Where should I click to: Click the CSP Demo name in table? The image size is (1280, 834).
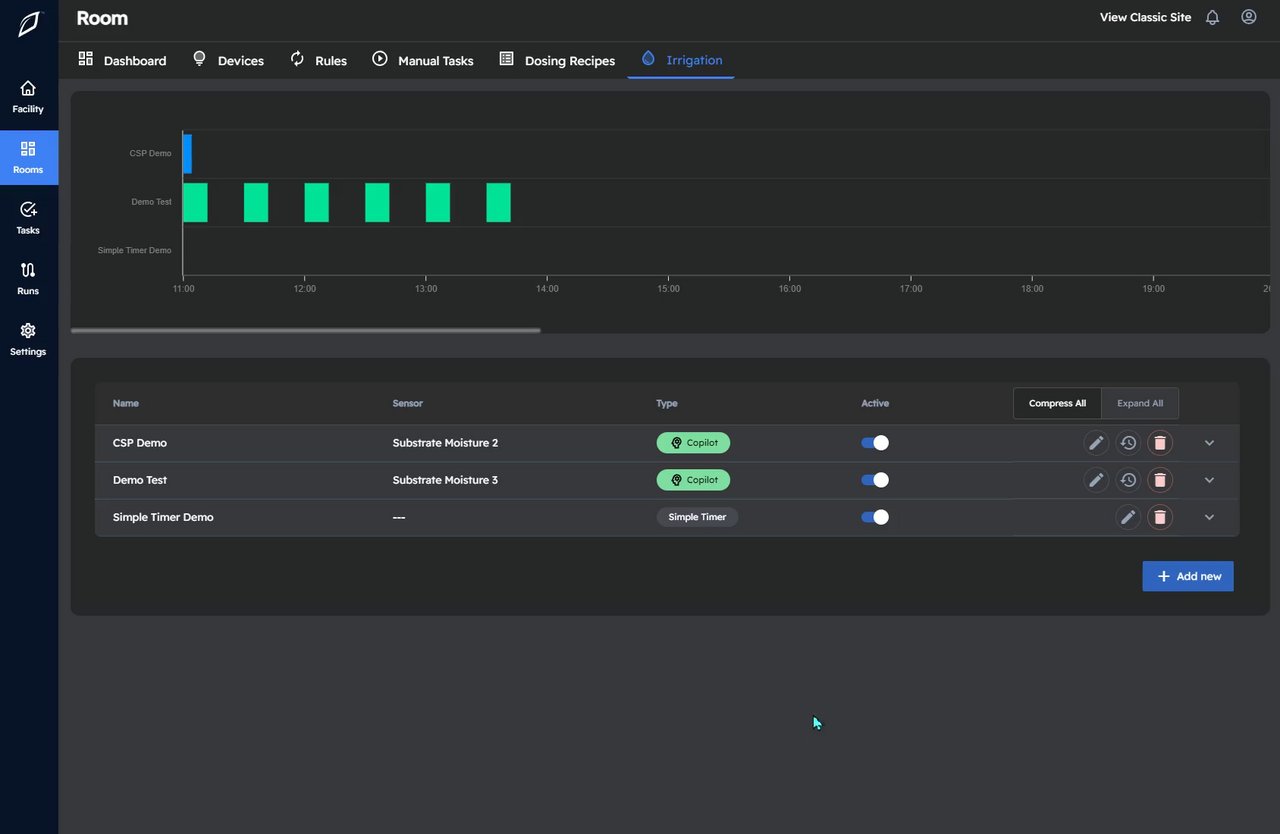click(140, 443)
